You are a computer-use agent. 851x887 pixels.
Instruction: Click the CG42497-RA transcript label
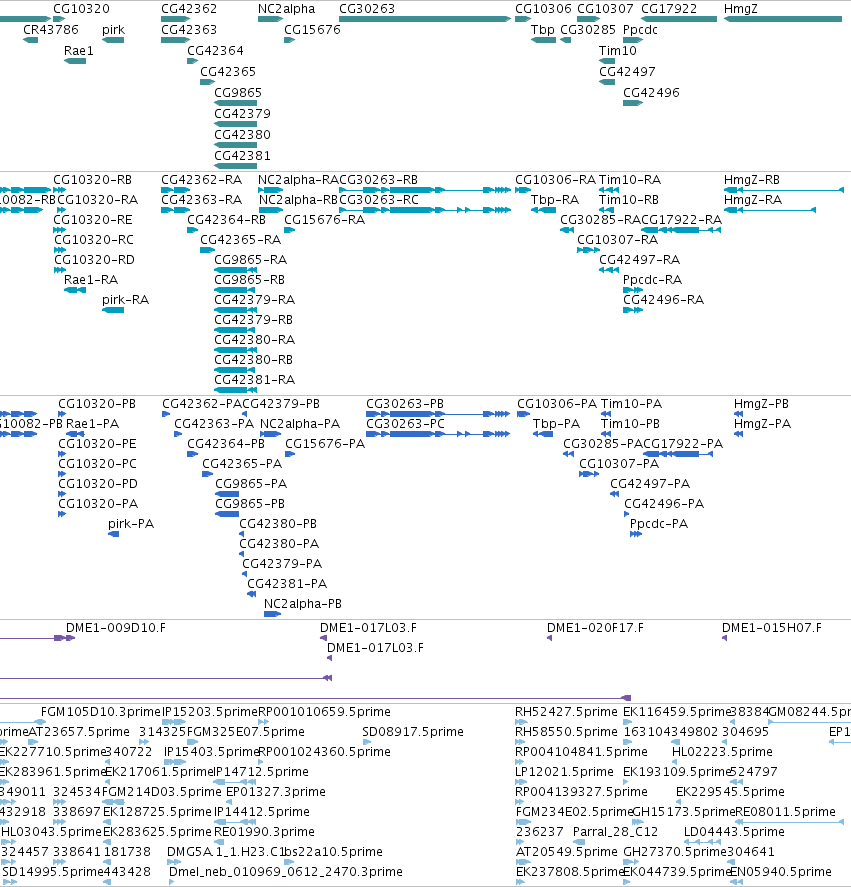tap(639, 260)
